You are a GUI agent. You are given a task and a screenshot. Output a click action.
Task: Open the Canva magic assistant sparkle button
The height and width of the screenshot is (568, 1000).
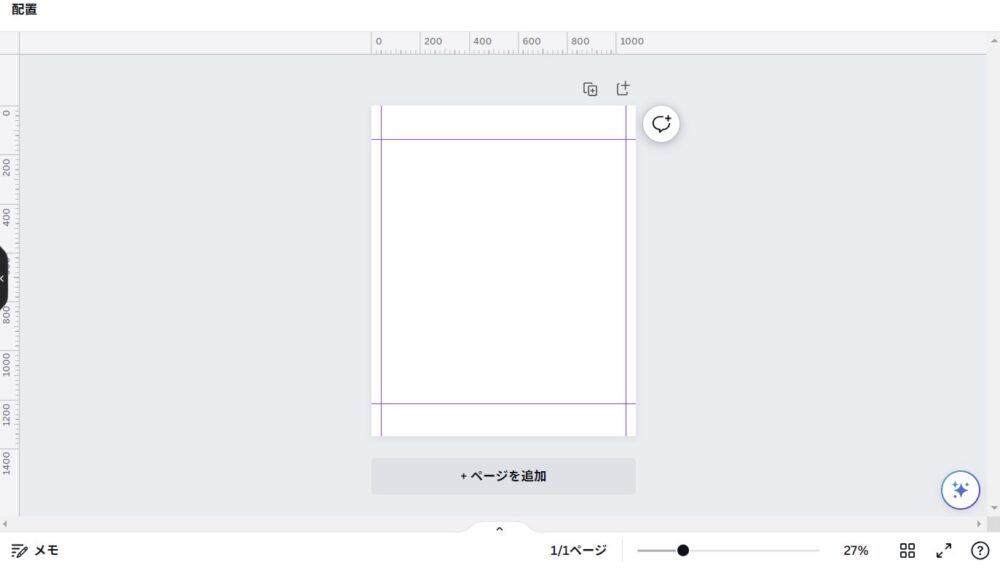(x=960, y=490)
